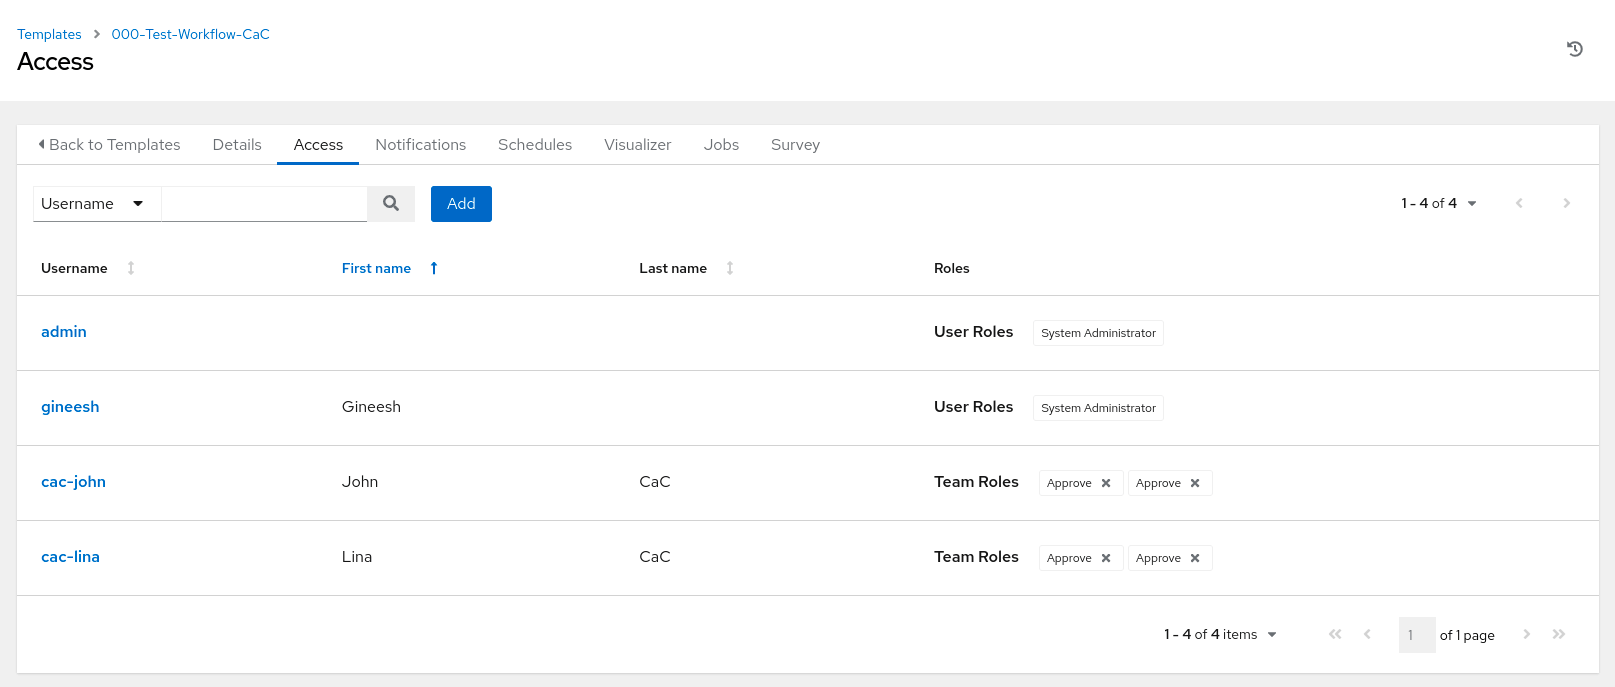Expand top 1 - 4 of 4 pagination dropdown

point(1439,203)
